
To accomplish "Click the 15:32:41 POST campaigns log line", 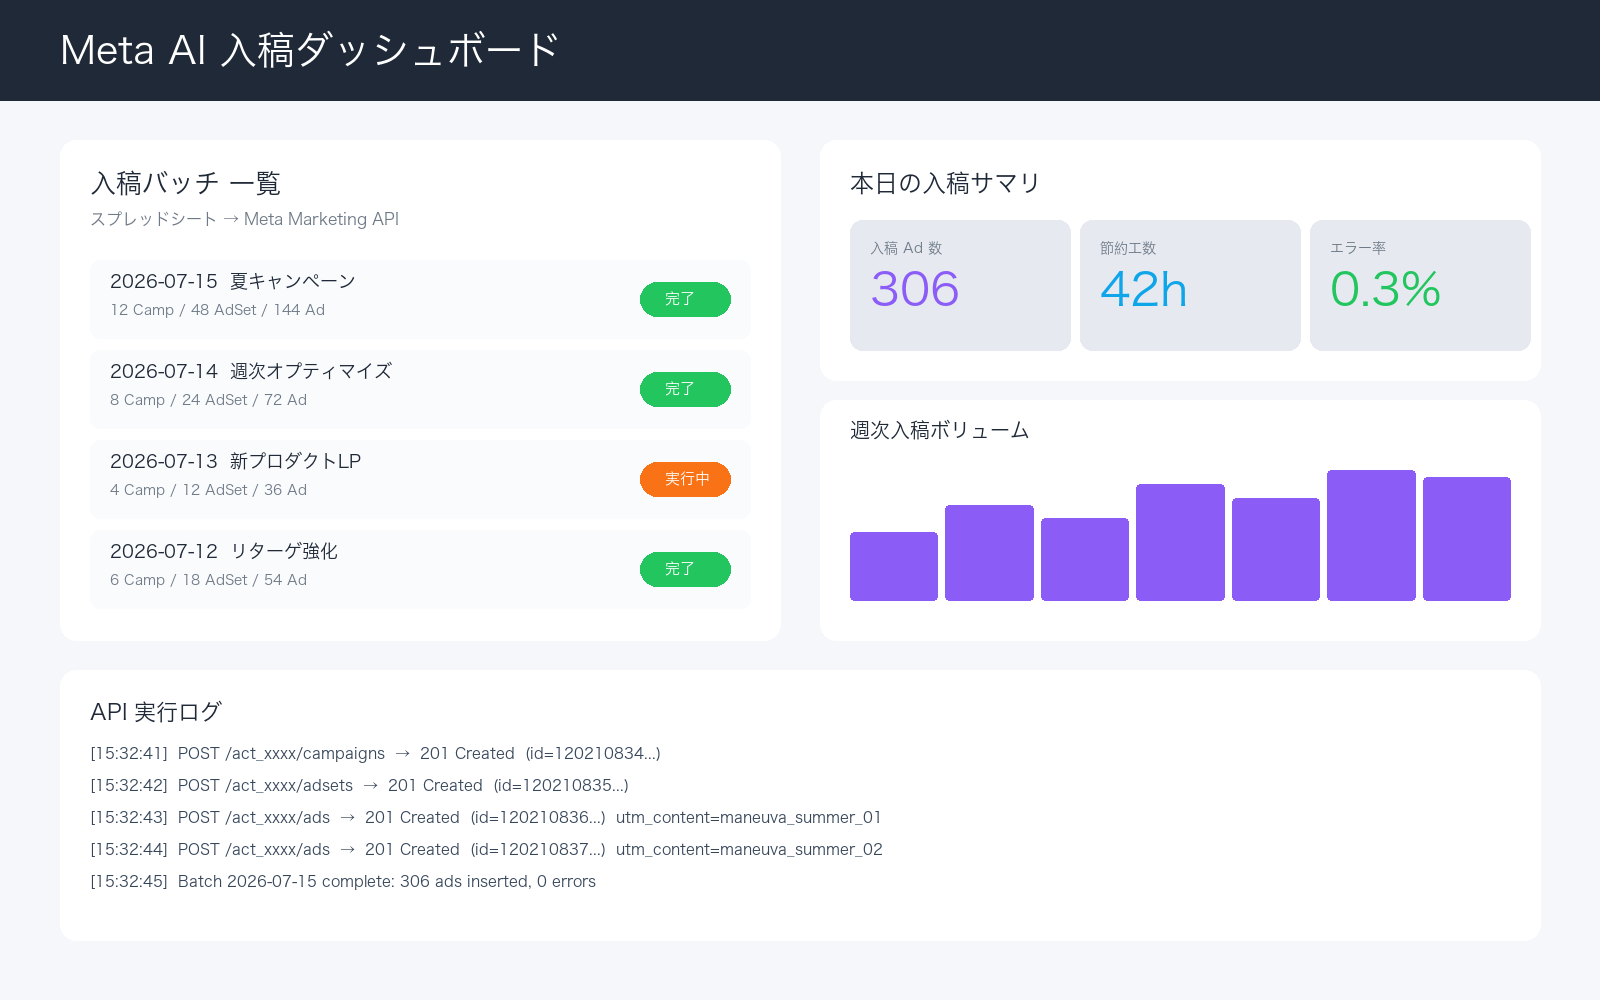I will [375, 753].
